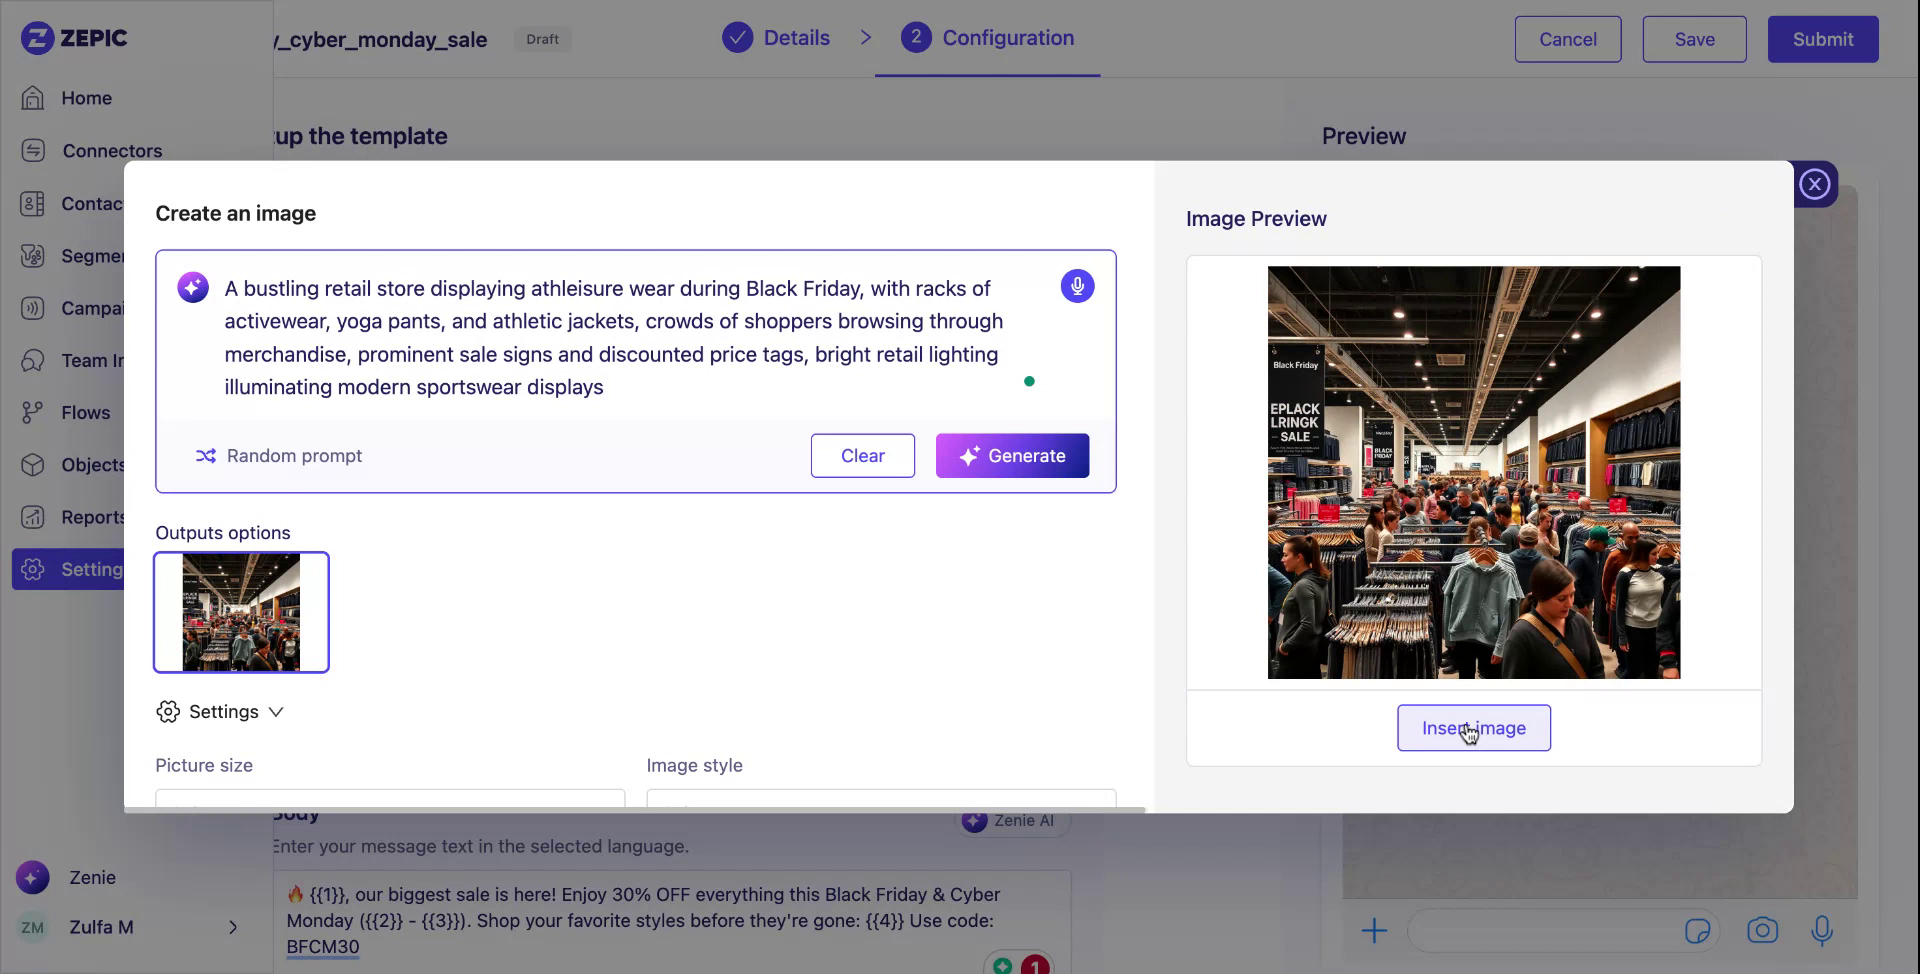This screenshot has height=974, width=1920.
Task: Select the Home icon in the sidebar
Action: point(33,97)
